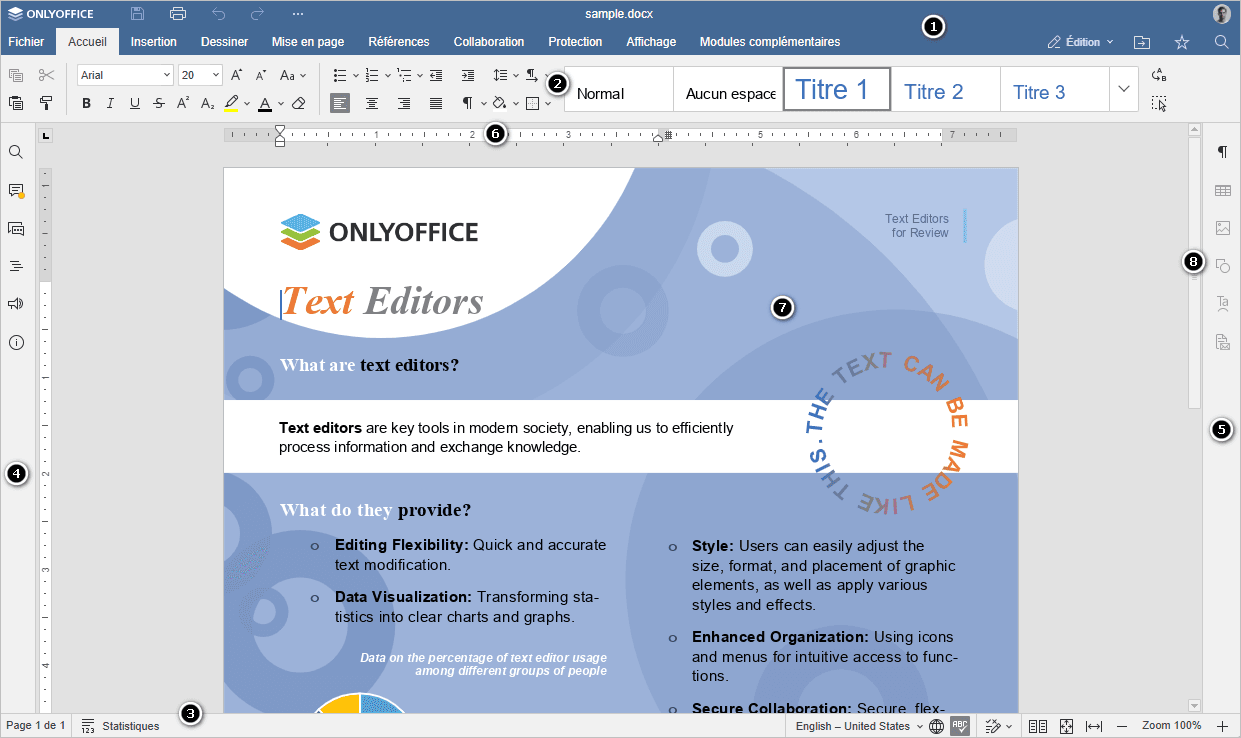Toggle strikethrough formatting
Image resolution: width=1241 pixels, height=738 pixels.
coord(159,103)
